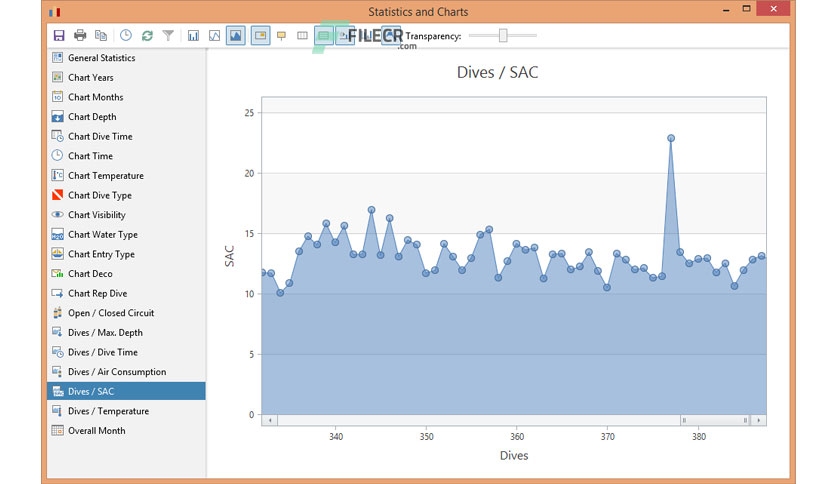Click the Transparency slider handle
836x484 pixels.
click(503, 36)
